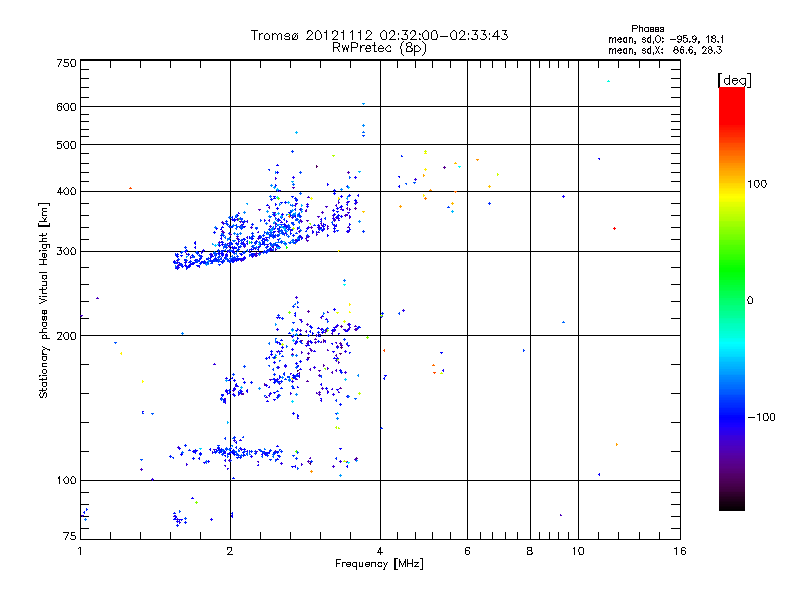This screenshot has height=600, width=800.
Task: Click the "mean, sd,O: -95.9, 18.1" line
Action: coord(666,39)
